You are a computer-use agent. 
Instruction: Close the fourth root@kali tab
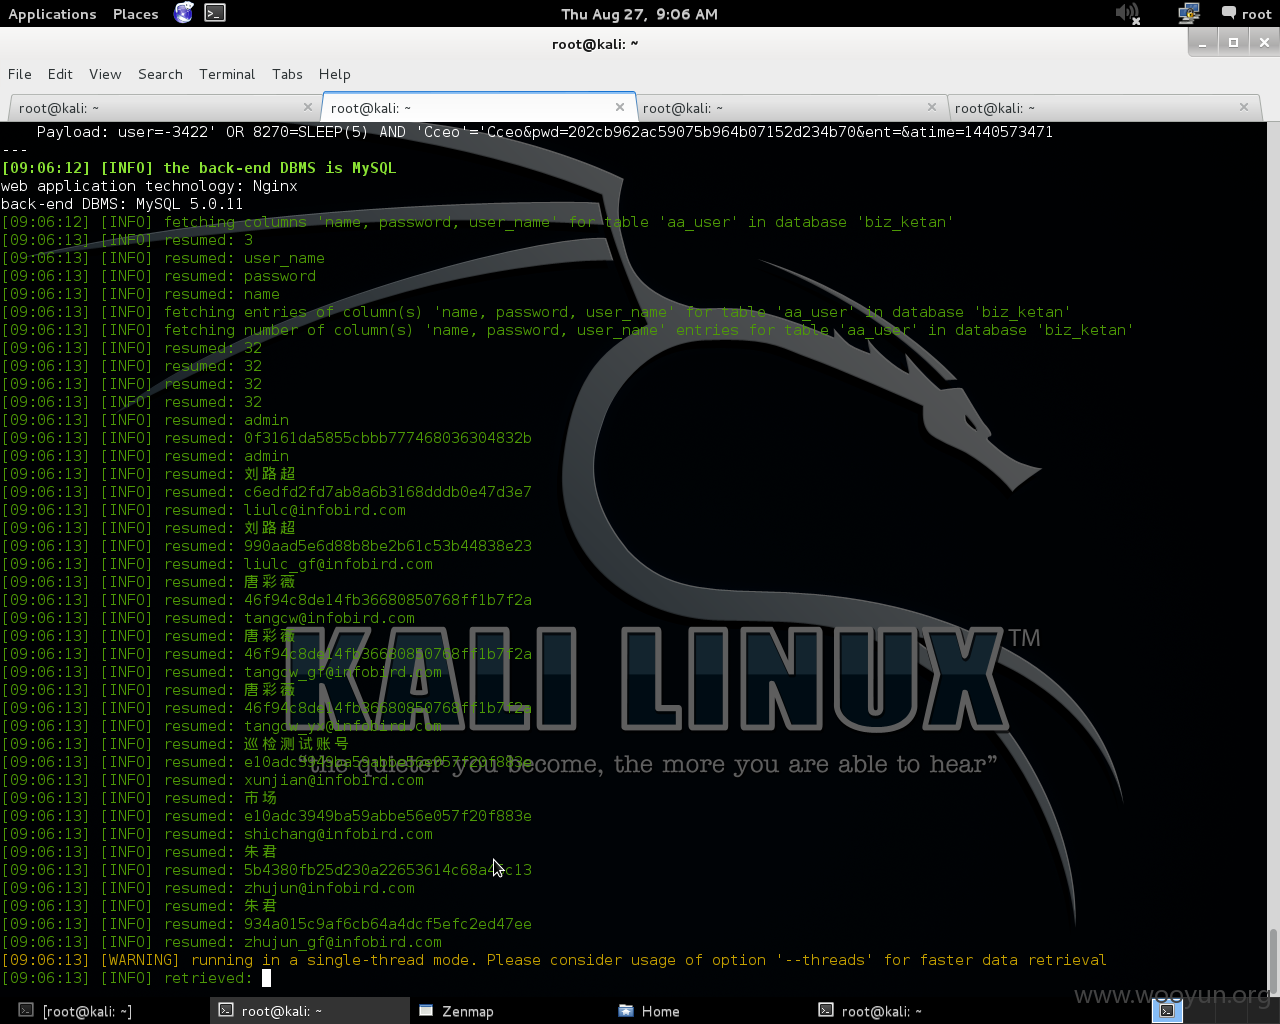(1244, 107)
